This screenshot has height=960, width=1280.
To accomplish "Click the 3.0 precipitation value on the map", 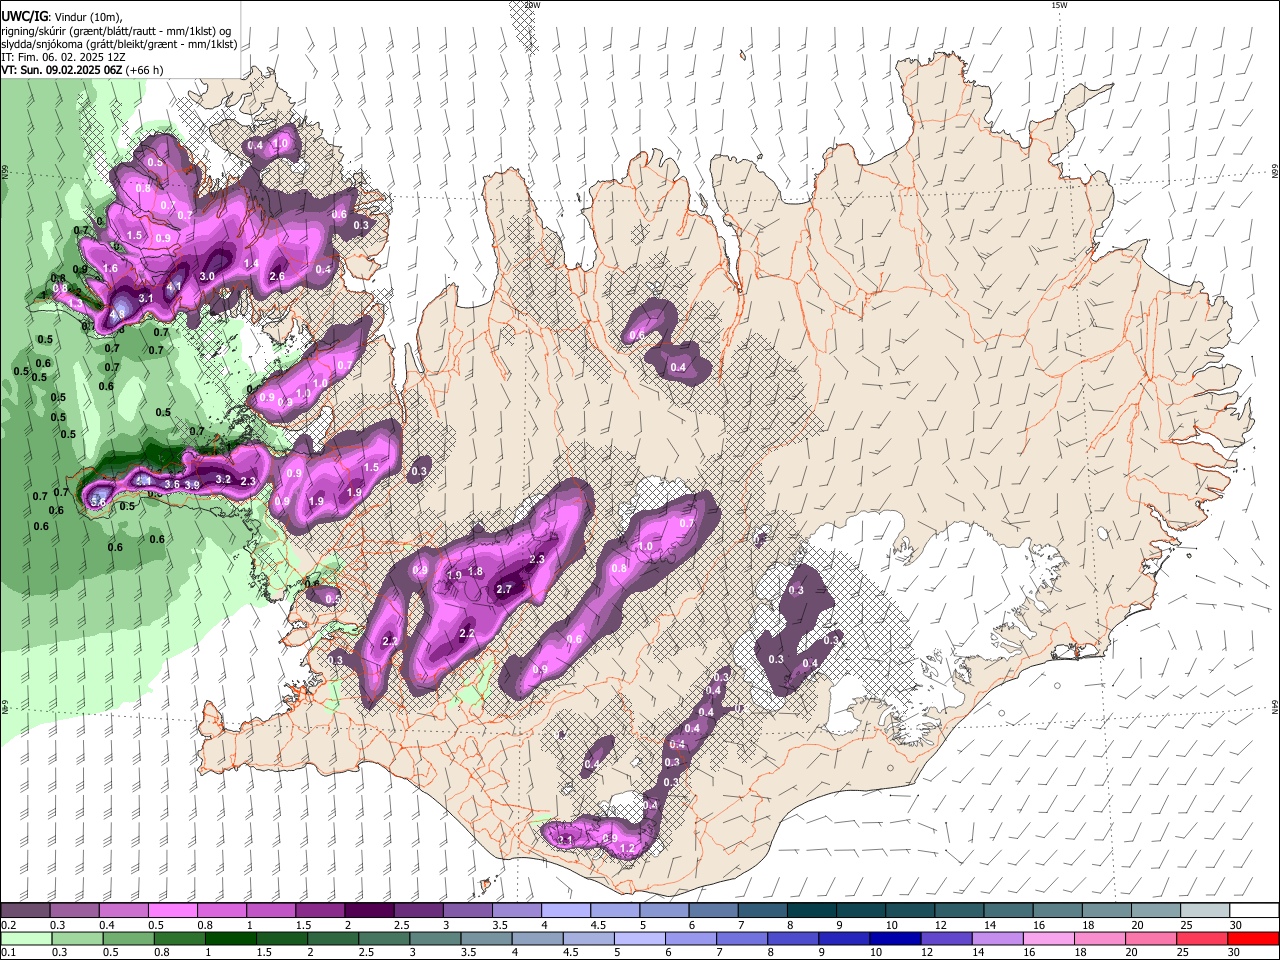I will pyautogui.click(x=207, y=276).
